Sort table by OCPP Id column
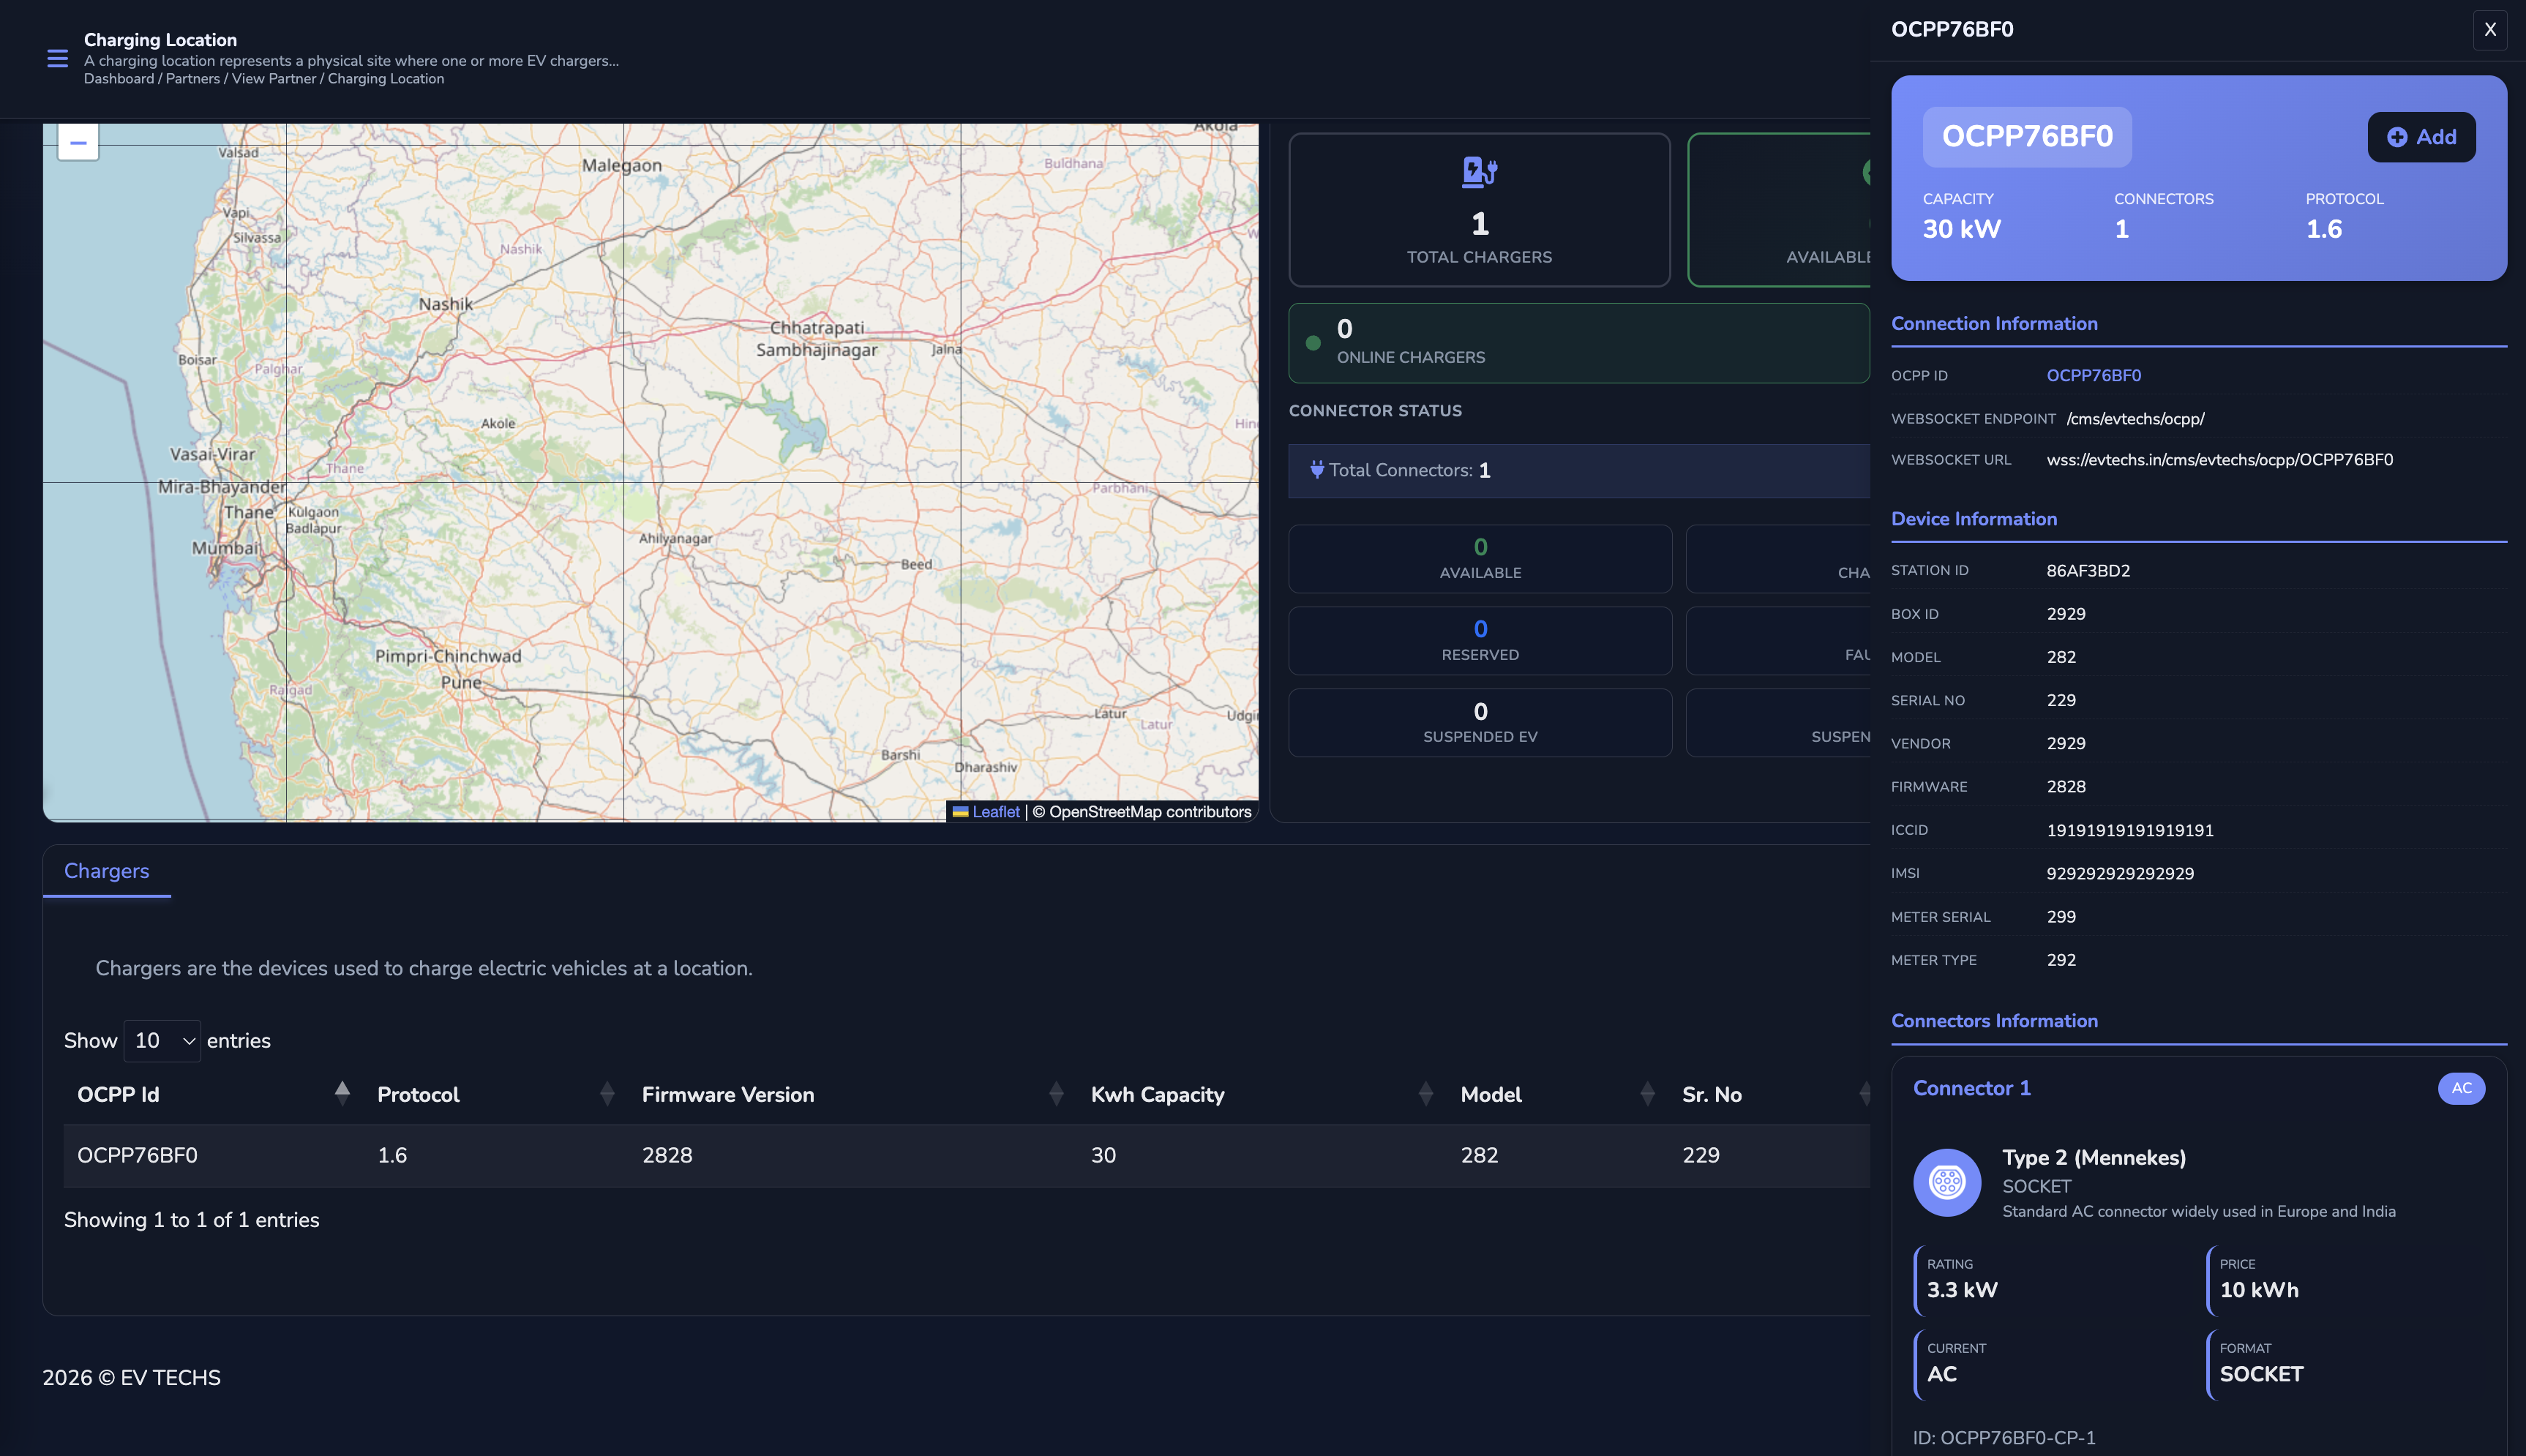 coord(118,1094)
